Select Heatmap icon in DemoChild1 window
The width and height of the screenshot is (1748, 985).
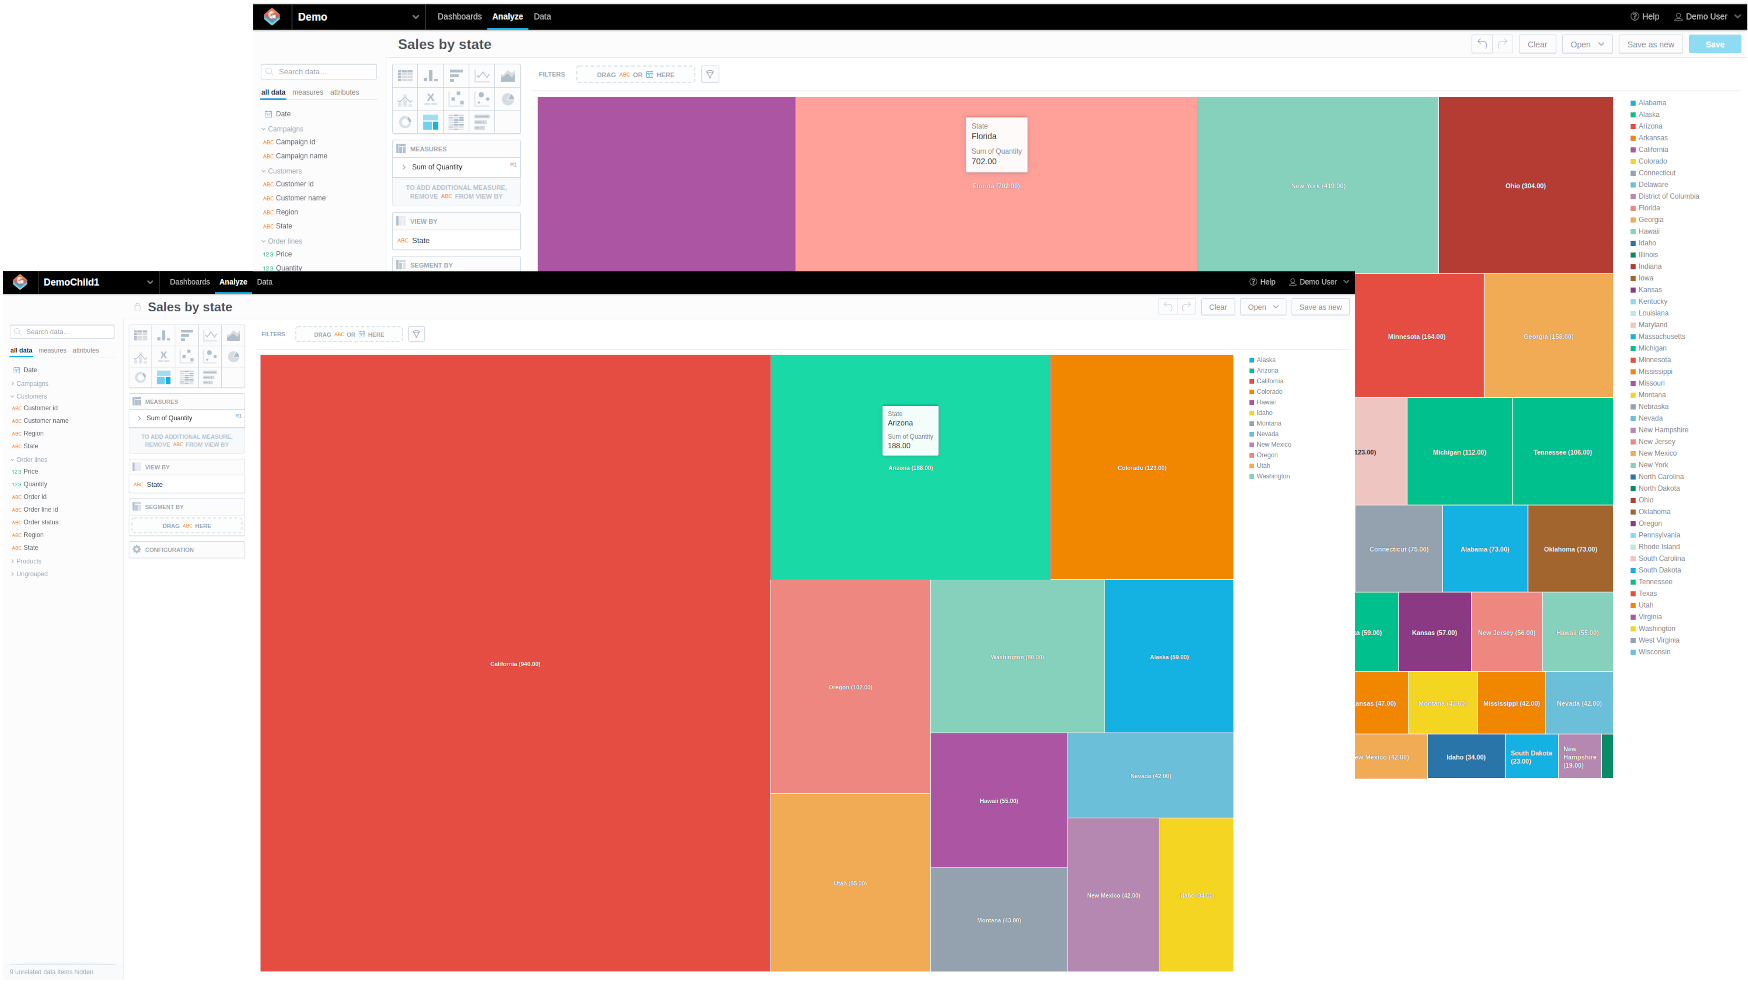click(x=187, y=377)
